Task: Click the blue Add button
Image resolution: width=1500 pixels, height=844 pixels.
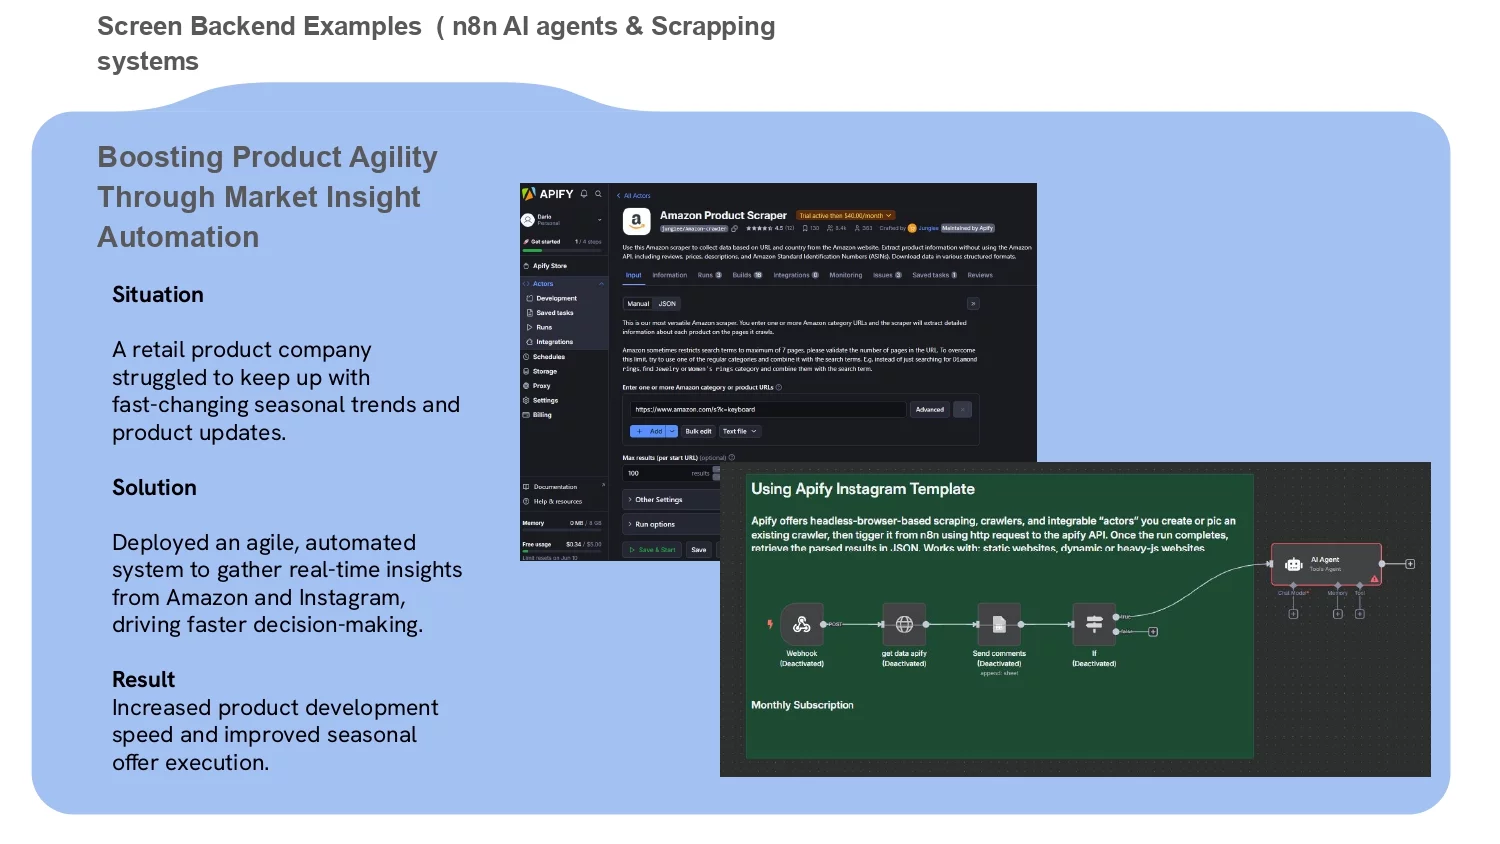Action: click(648, 431)
